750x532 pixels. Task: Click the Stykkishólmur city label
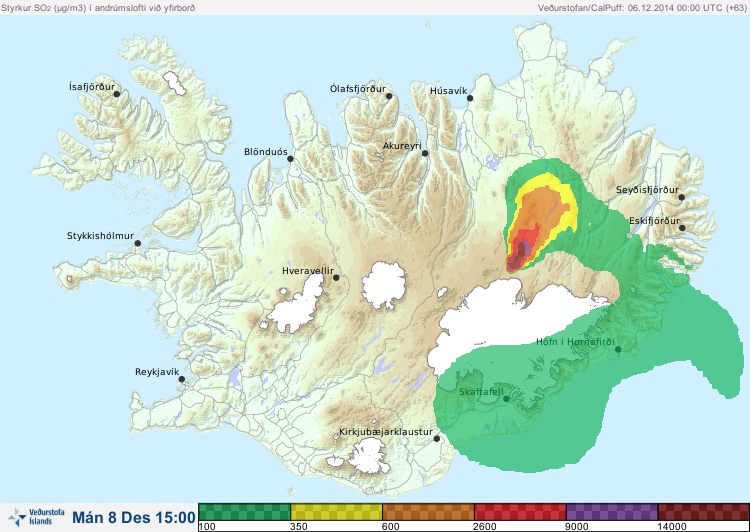point(100,236)
